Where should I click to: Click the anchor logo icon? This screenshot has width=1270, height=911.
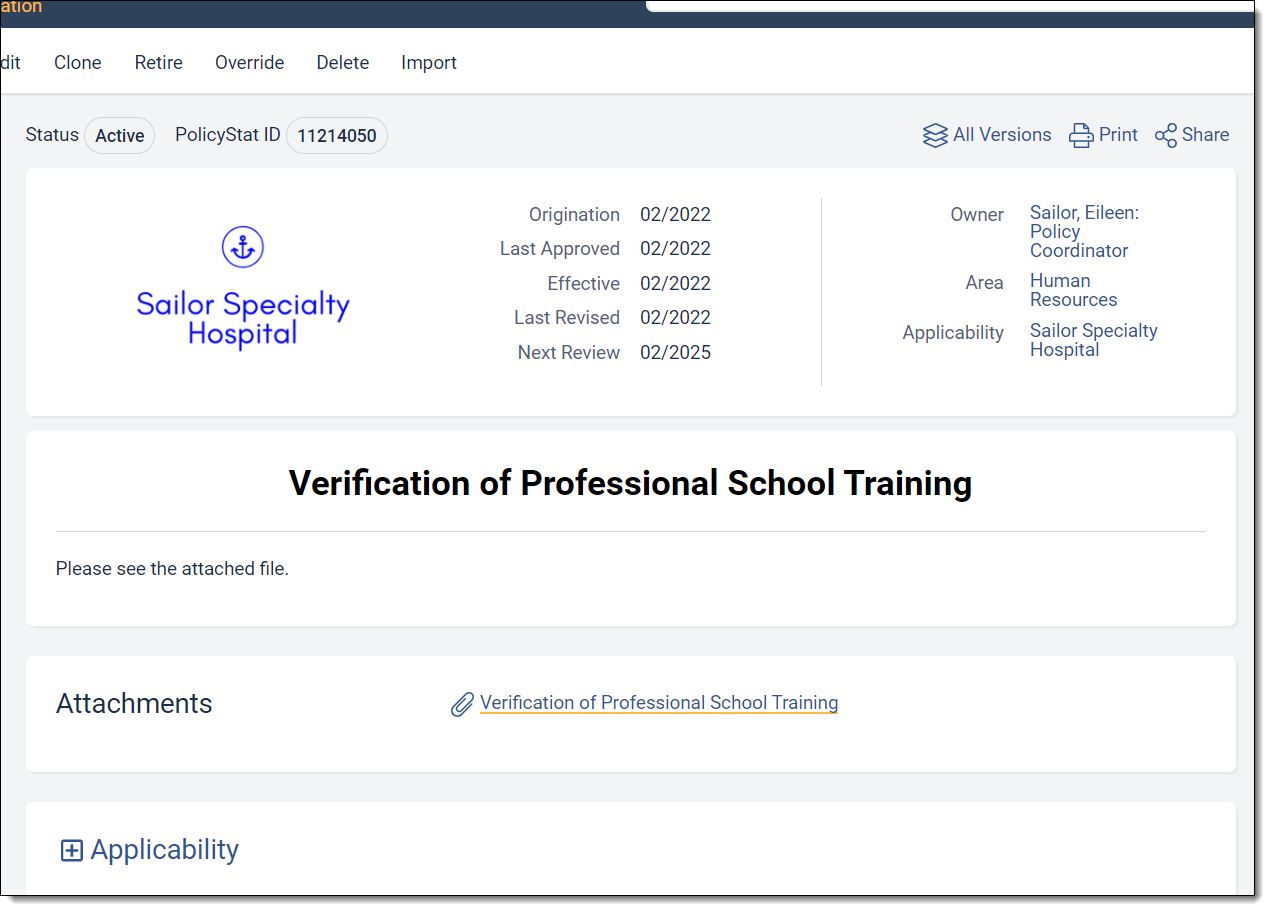243,246
